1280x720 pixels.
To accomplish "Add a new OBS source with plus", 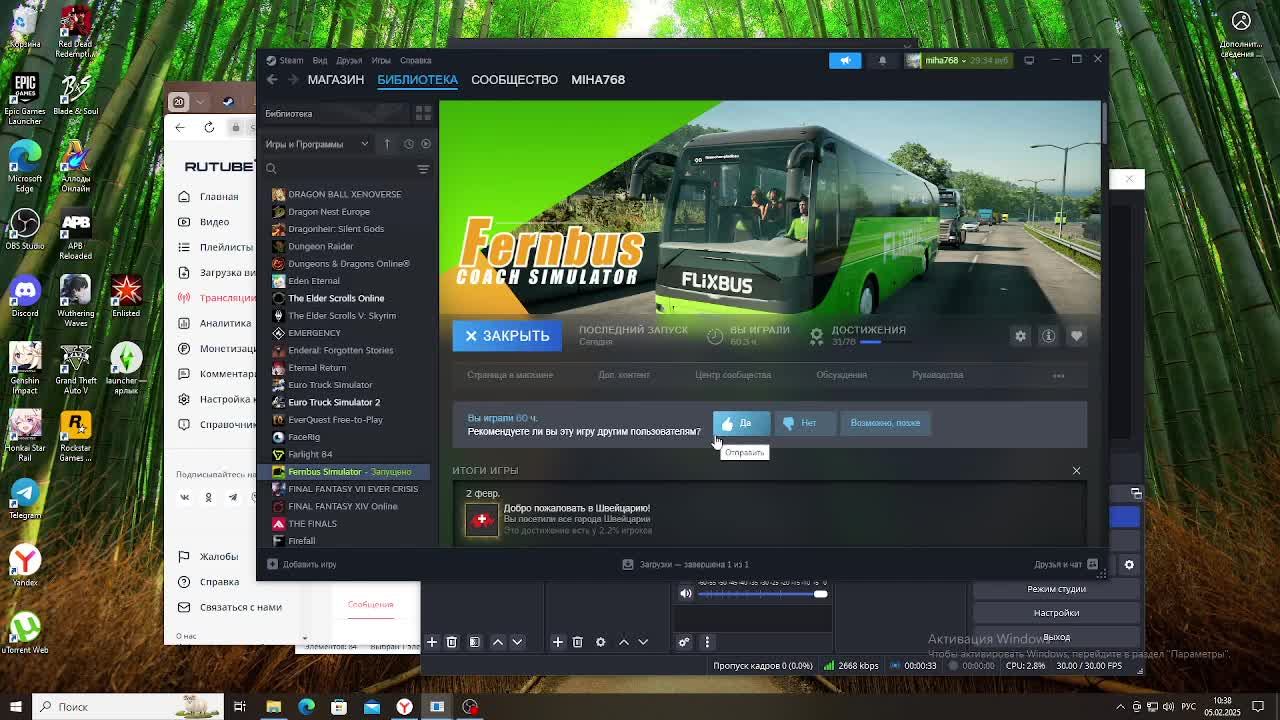I will (x=558, y=642).
